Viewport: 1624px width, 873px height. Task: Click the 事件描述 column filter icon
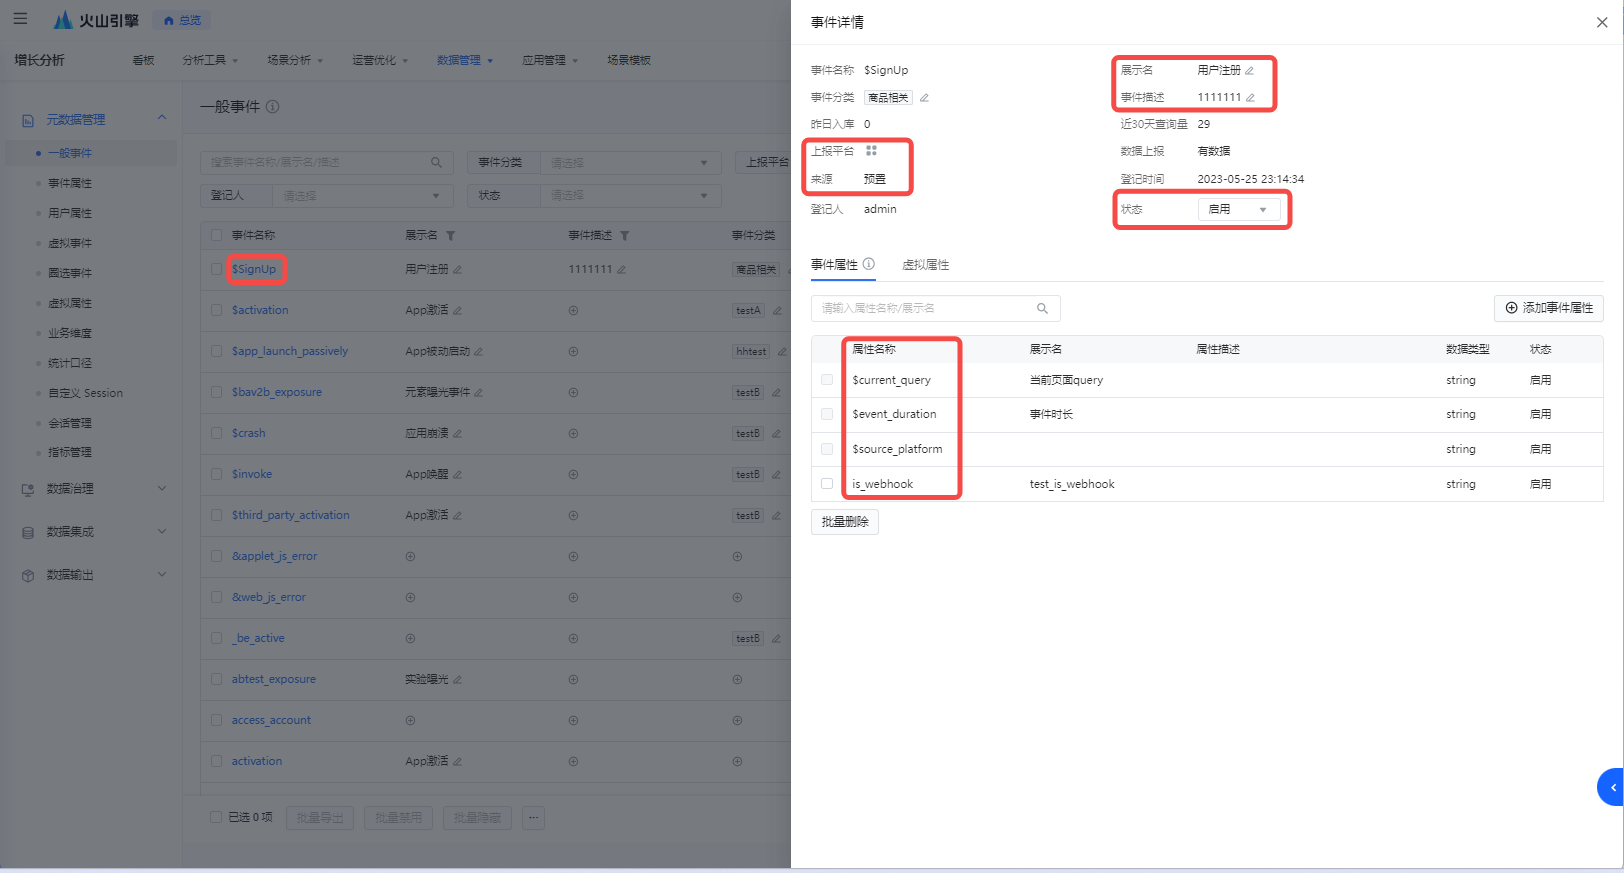(625, 236)
